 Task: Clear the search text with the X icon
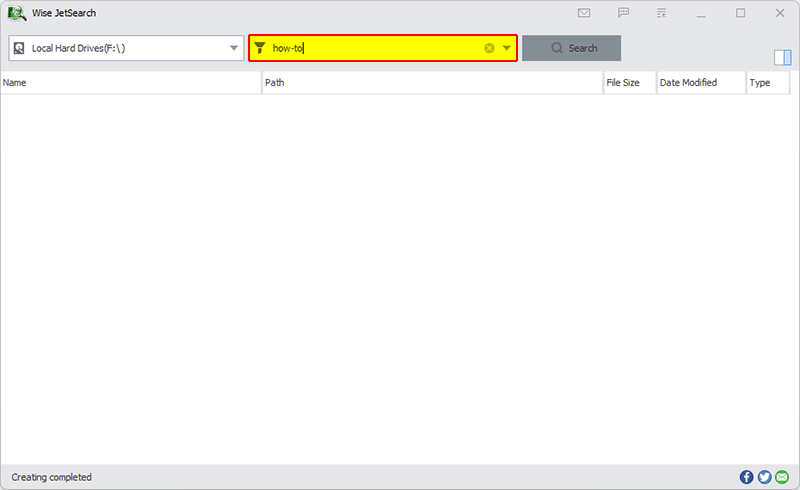coord(489,48)
